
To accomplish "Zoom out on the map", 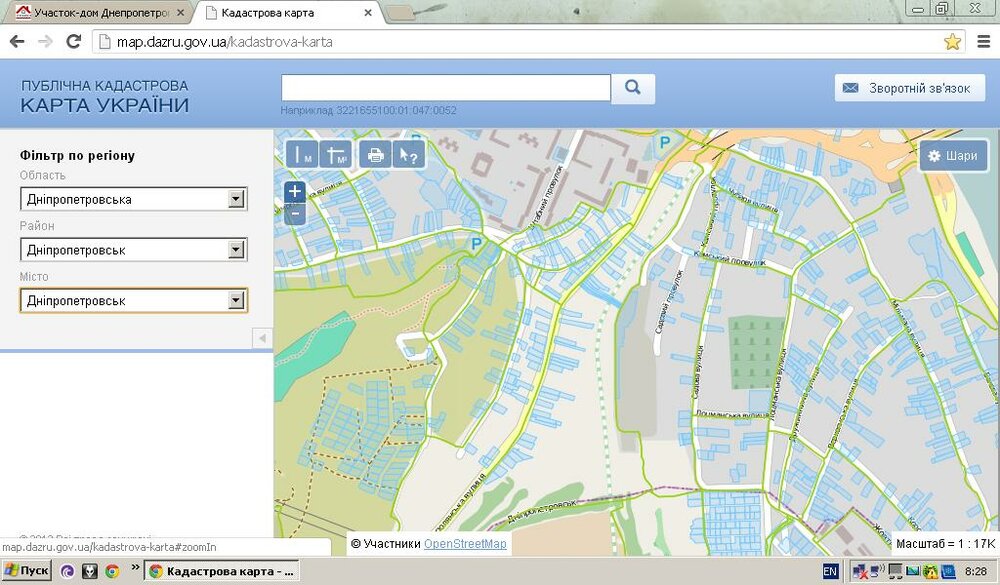I will [295, 214].
